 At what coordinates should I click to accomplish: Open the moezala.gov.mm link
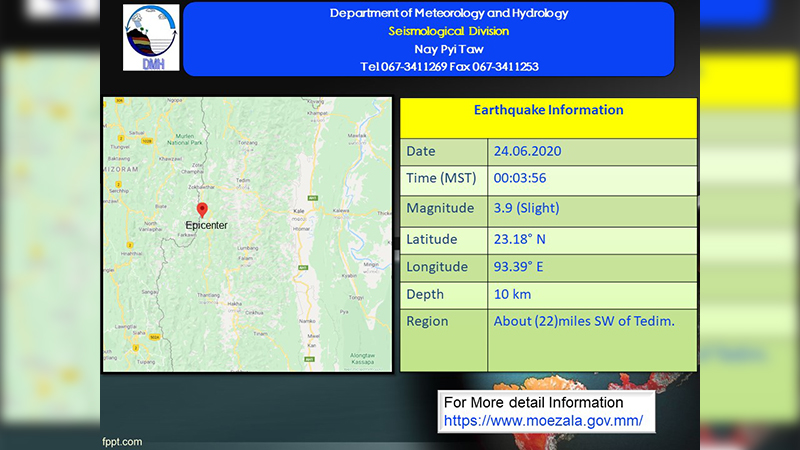(543, 421)
